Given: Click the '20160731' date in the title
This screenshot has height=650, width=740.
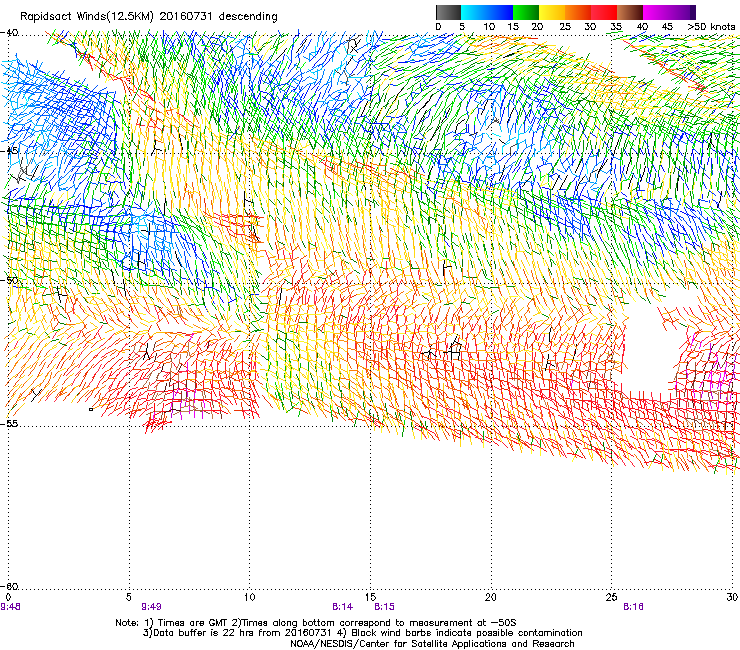Looking at the screenshot, I should point(186,16).
